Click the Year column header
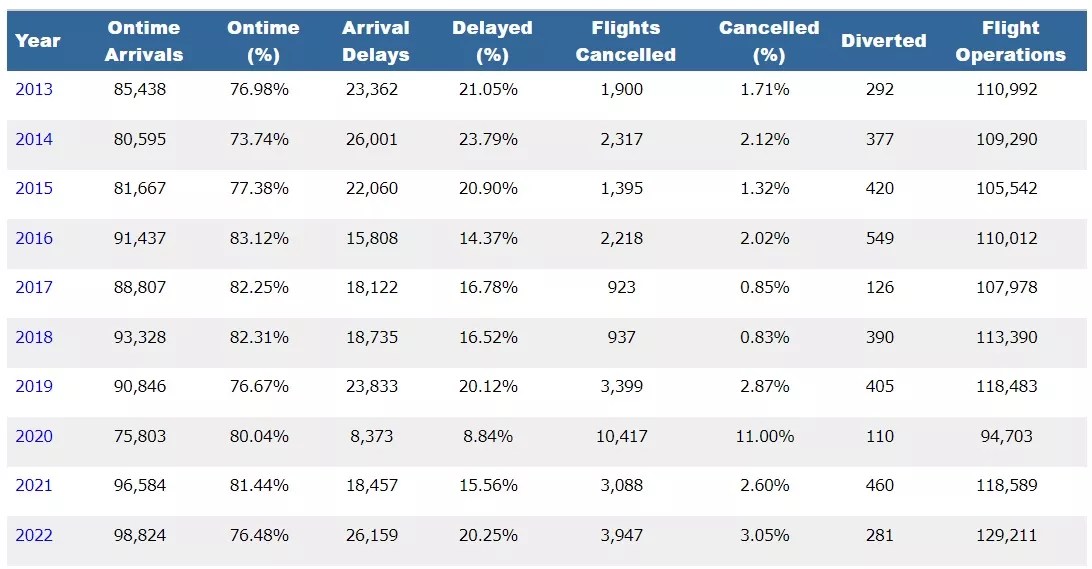Screen dimensions: 1092x569 pos(38,41)
